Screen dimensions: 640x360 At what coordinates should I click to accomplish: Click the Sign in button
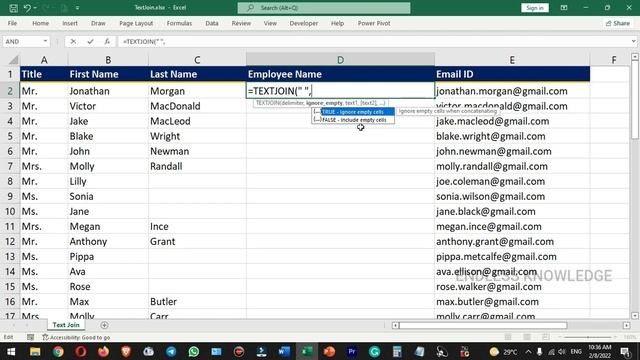[x=534, y=8]
